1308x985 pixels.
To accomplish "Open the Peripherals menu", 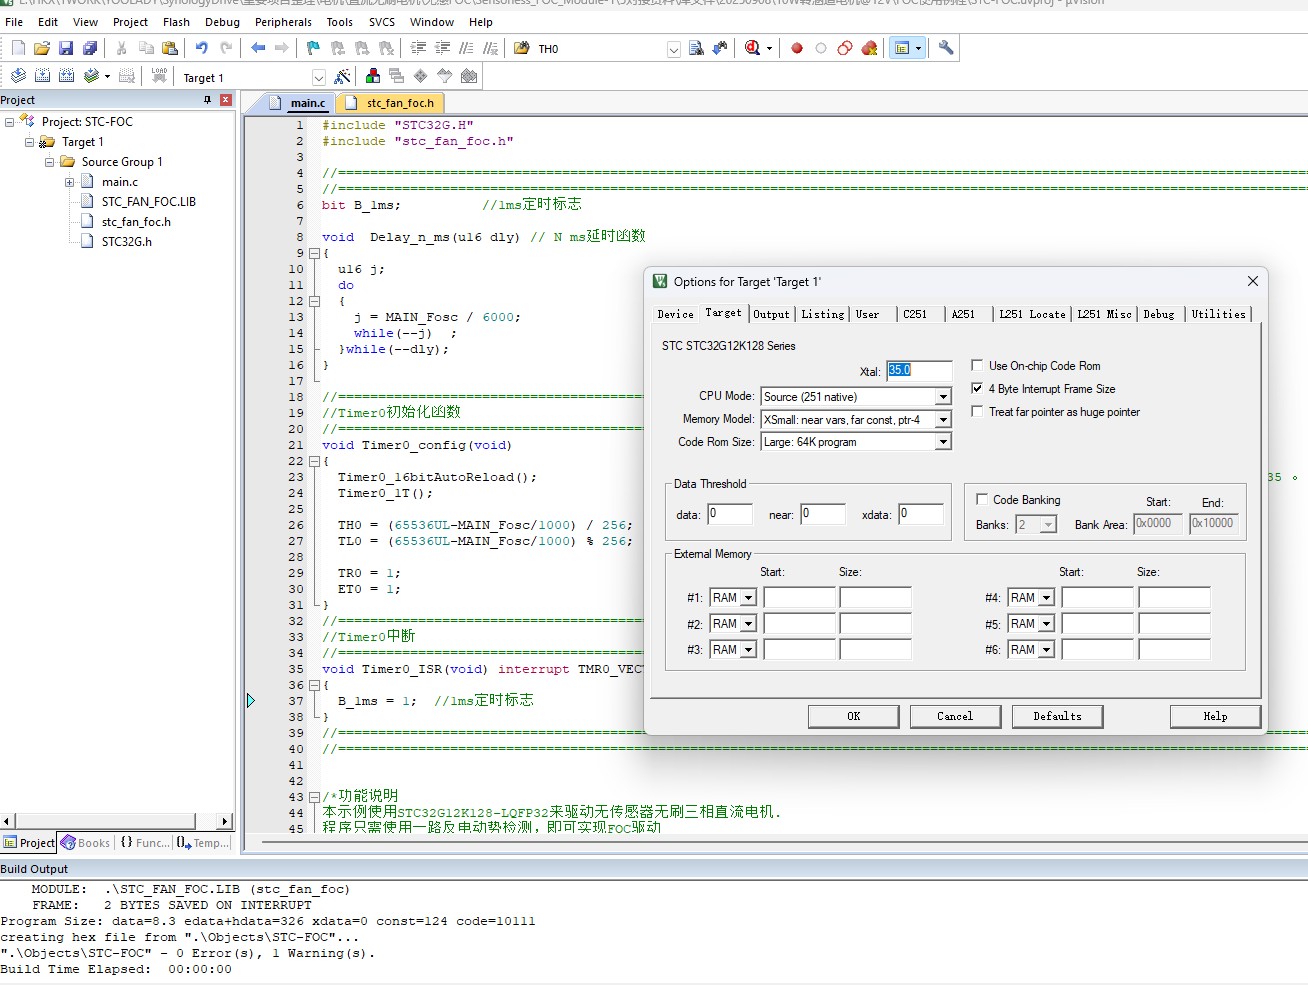I will 283,22.
